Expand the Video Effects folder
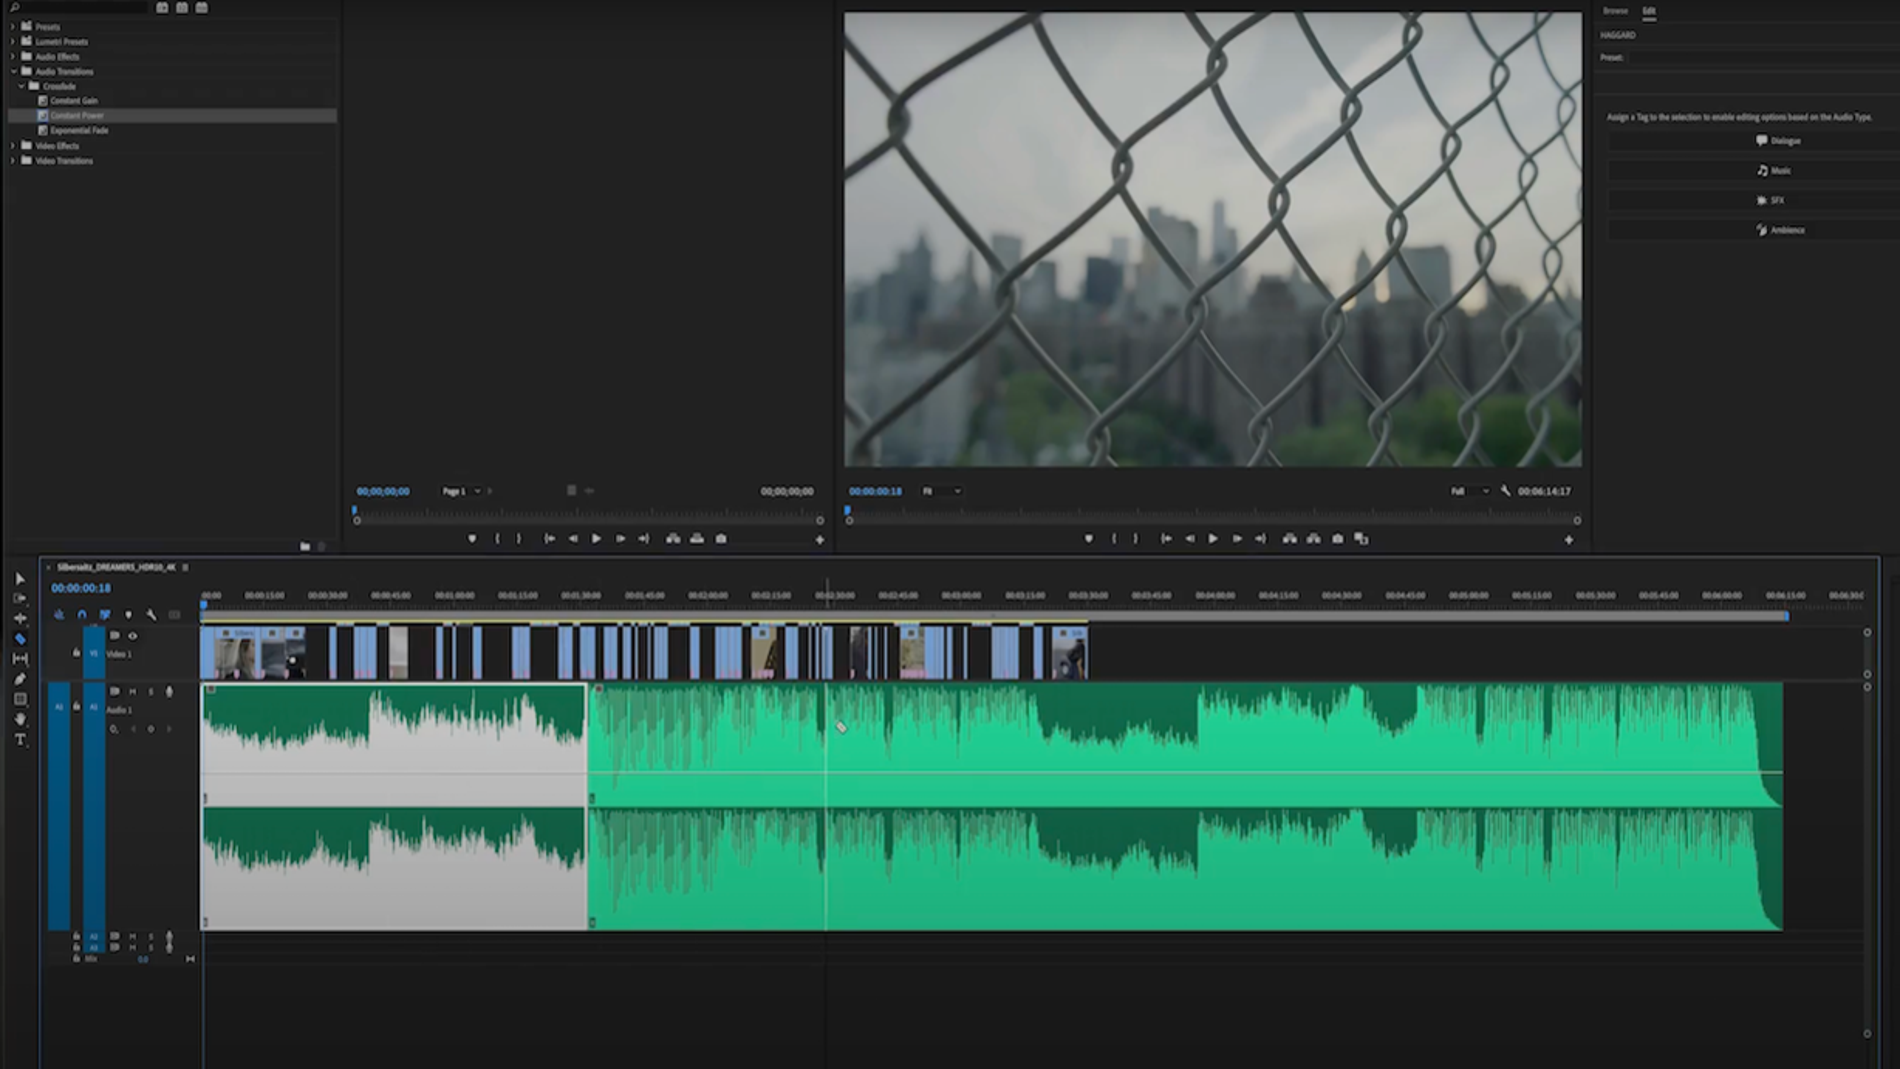Image resolution: width=1900 pixels, height=1069 pixels. [13, 146]
